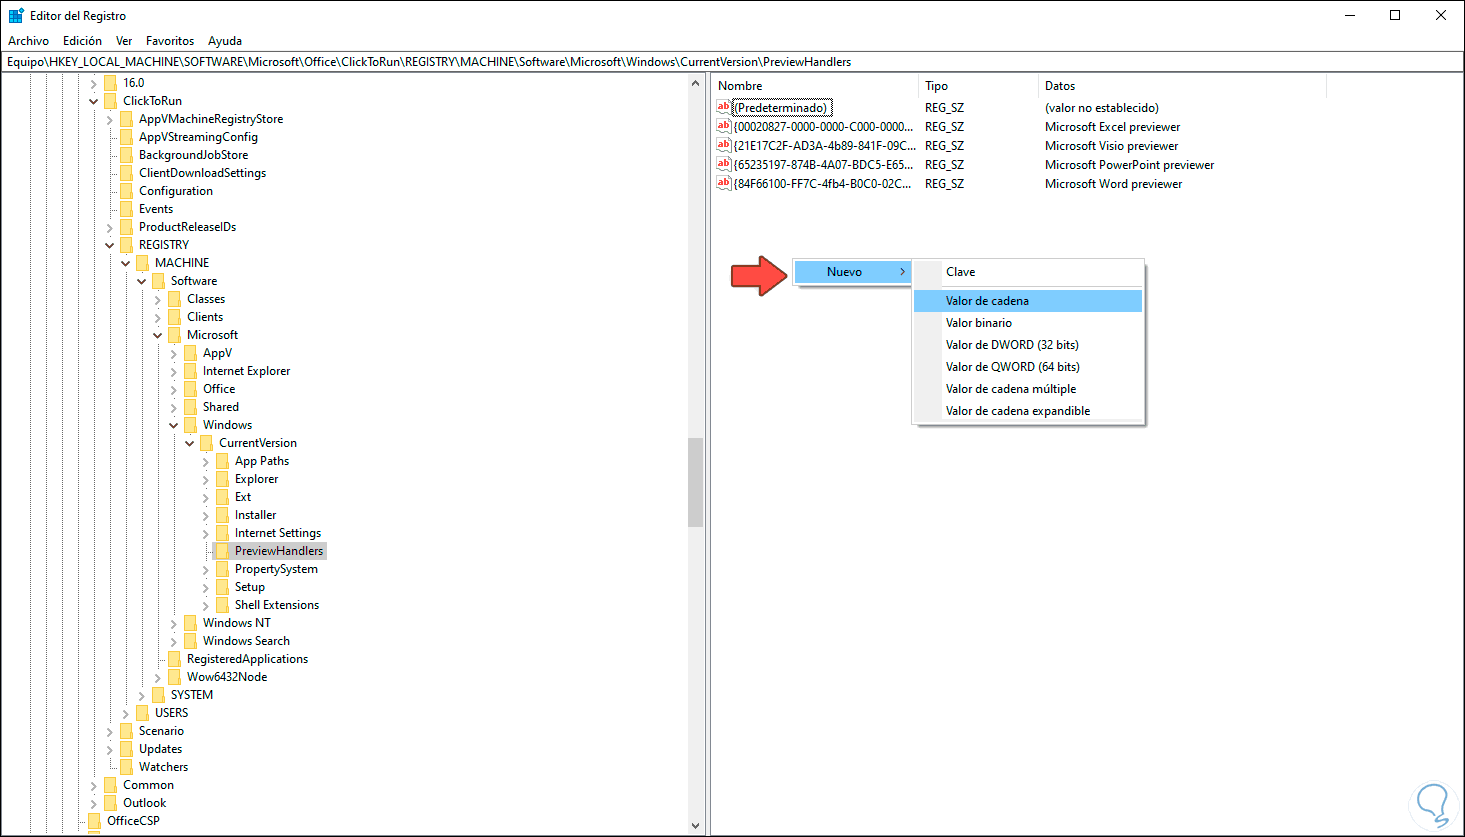
Task: Collapse the CurrentVersion tree node
Action: (x=190, y=443)
